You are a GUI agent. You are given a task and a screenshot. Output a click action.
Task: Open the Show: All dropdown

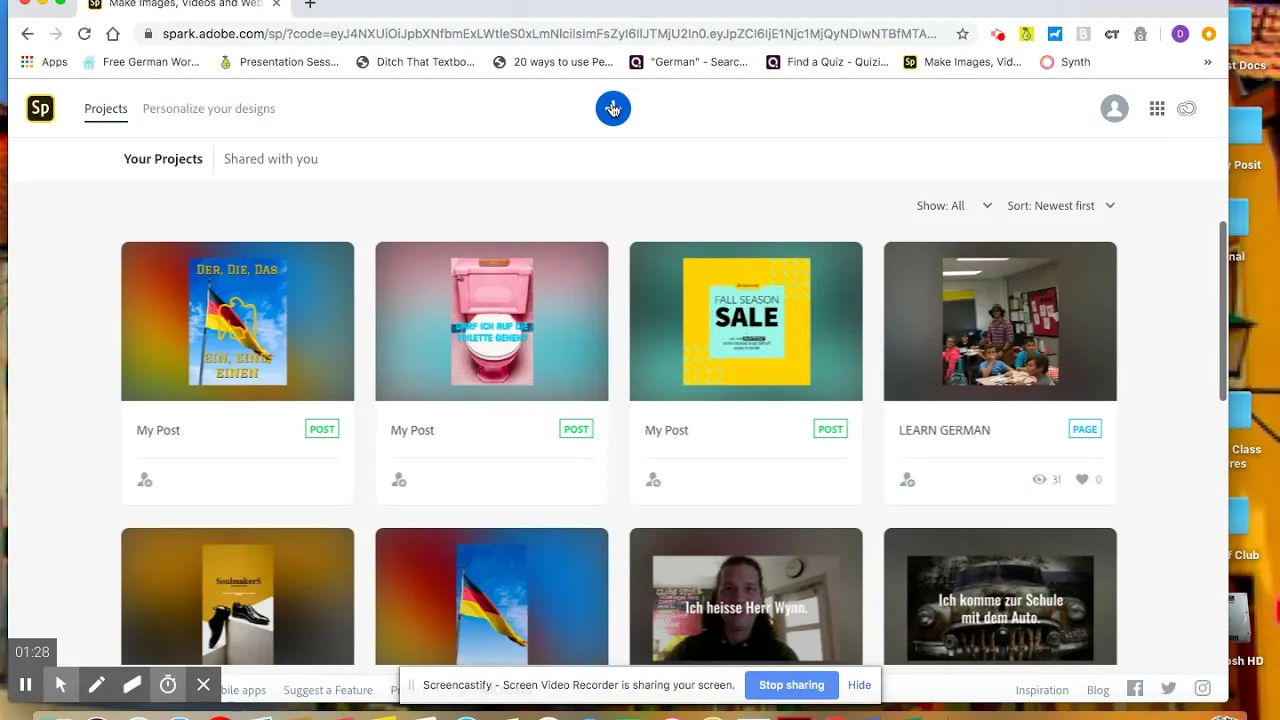[x=954, y=206]
